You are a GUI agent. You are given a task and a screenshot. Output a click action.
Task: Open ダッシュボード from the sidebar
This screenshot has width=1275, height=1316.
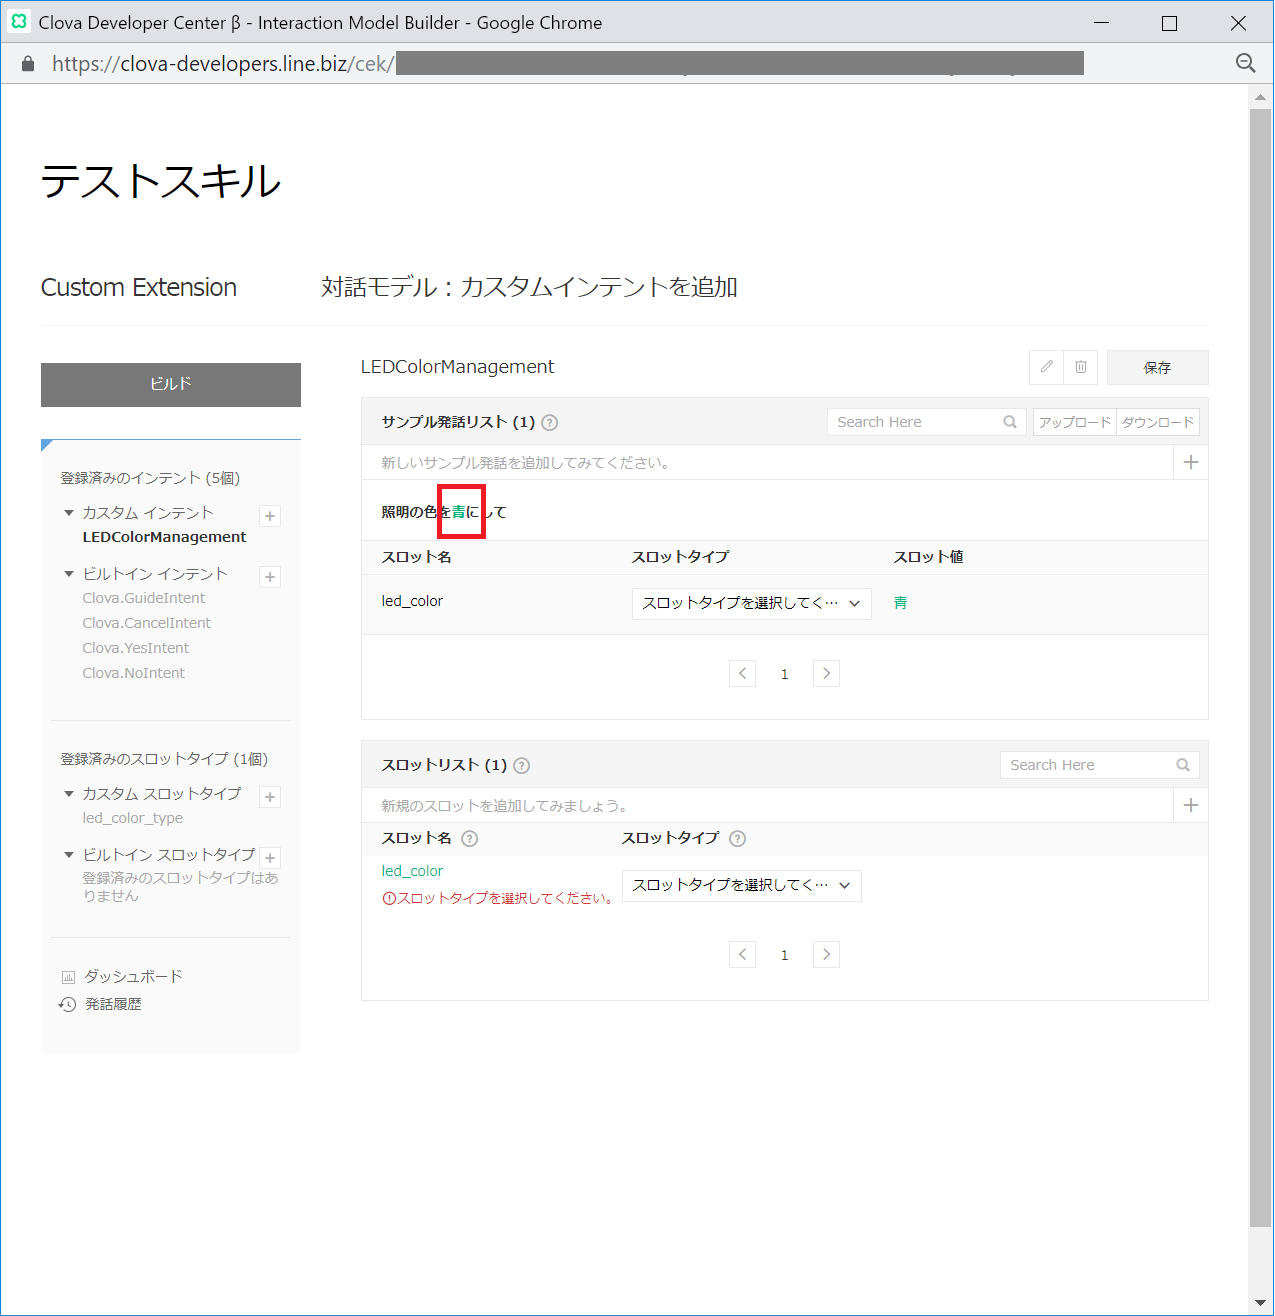pyautogui.click(x=132, y=976)
